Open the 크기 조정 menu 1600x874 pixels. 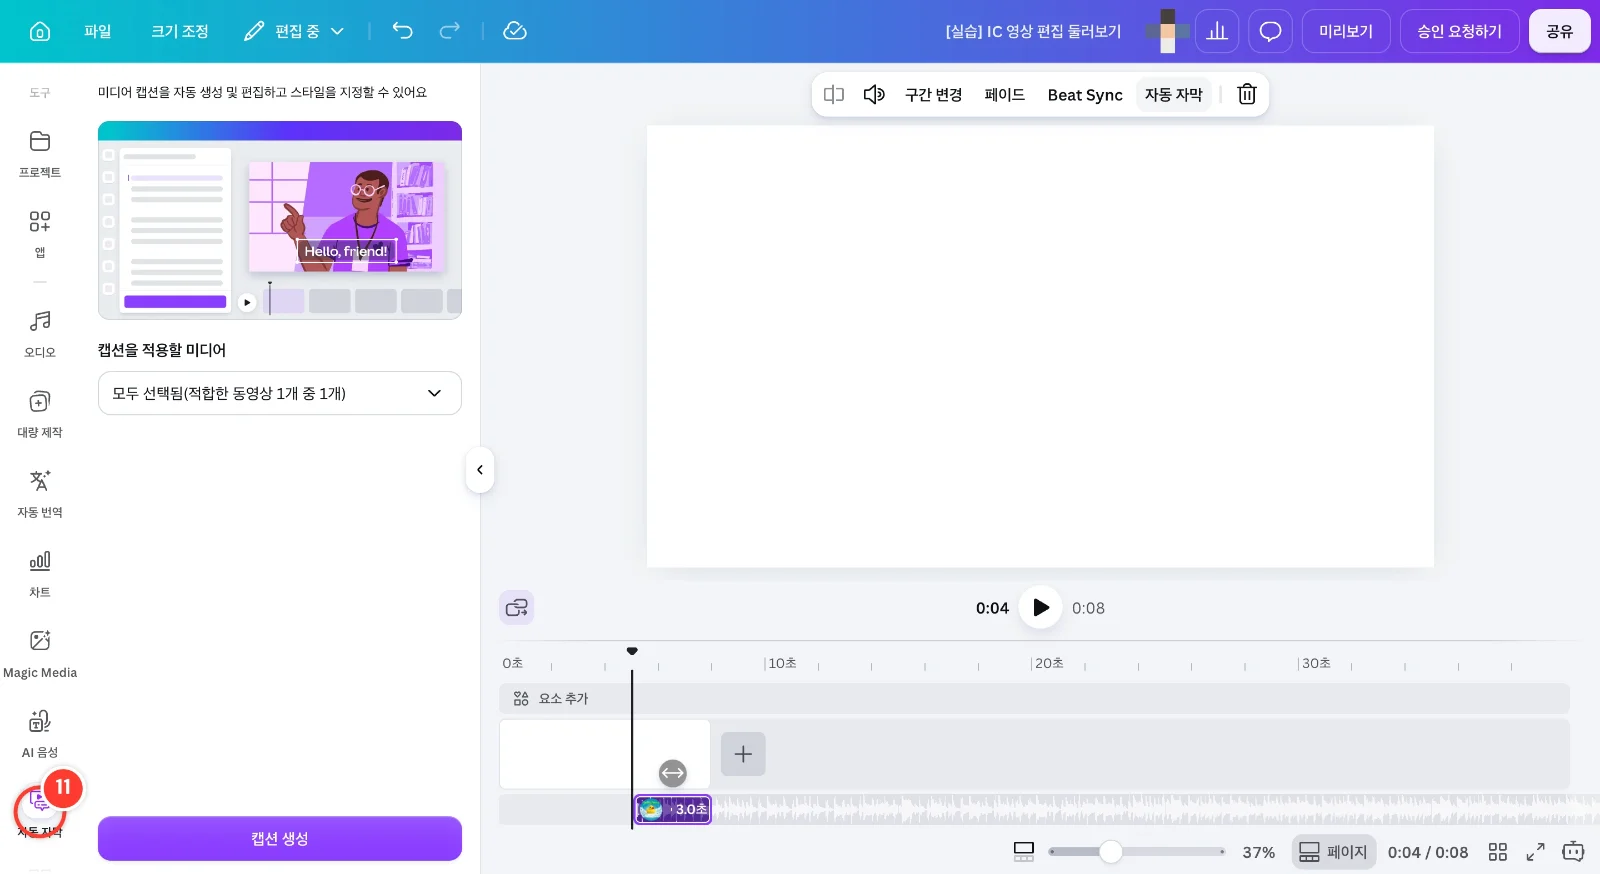point(180,31)
